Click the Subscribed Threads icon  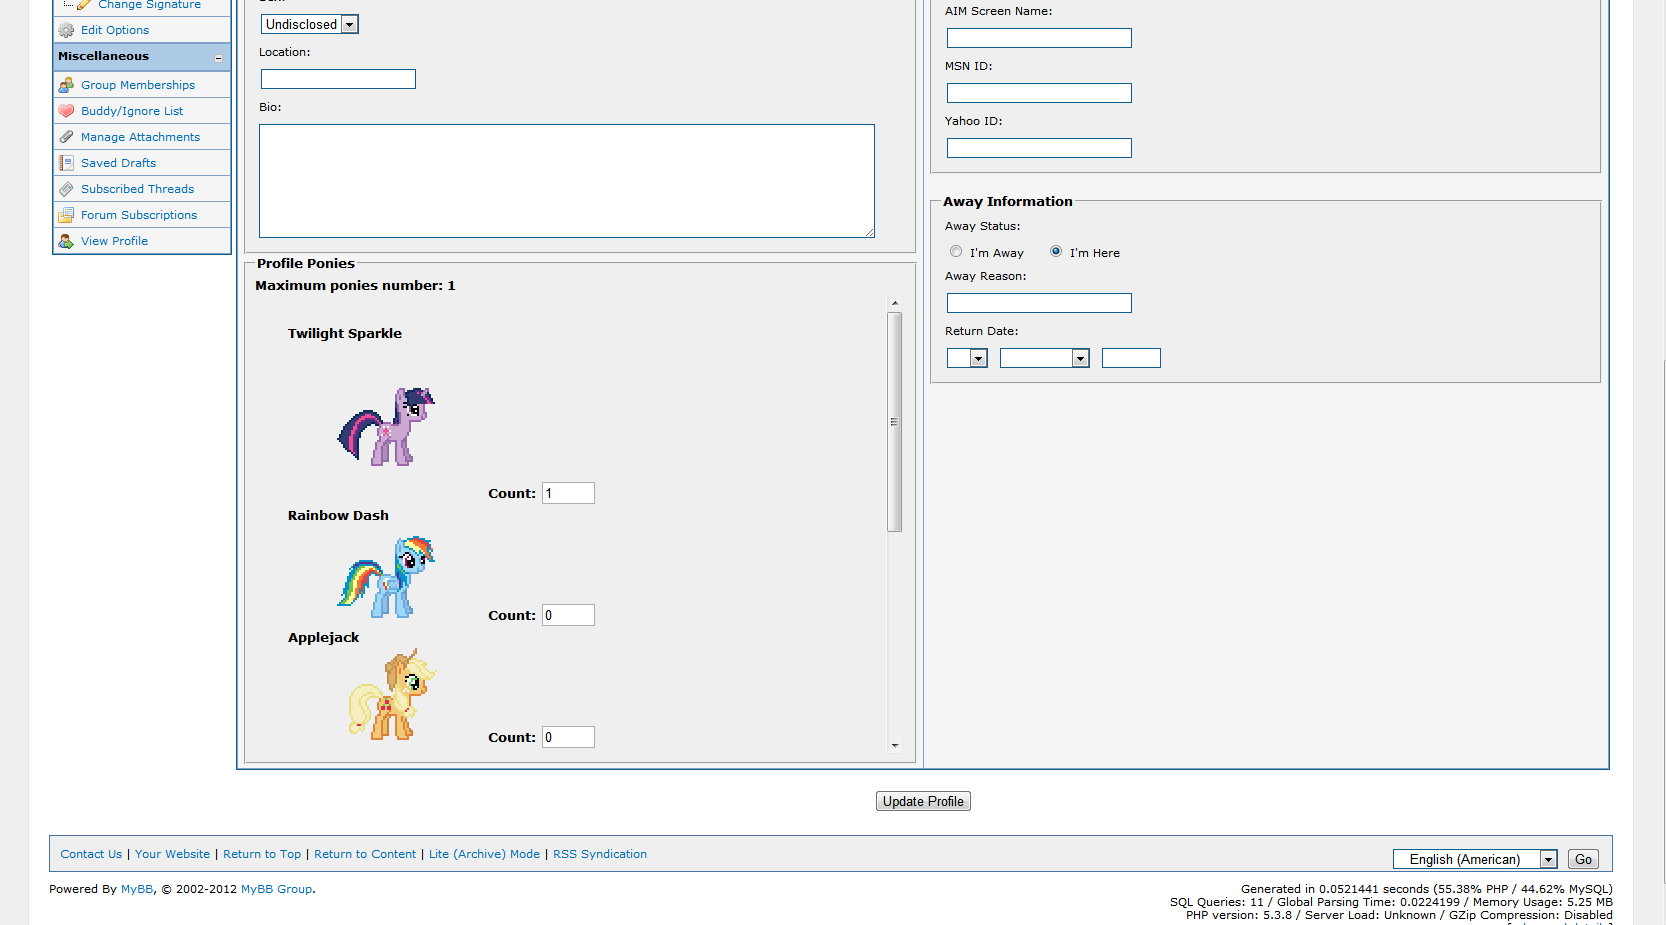(66, 189)
